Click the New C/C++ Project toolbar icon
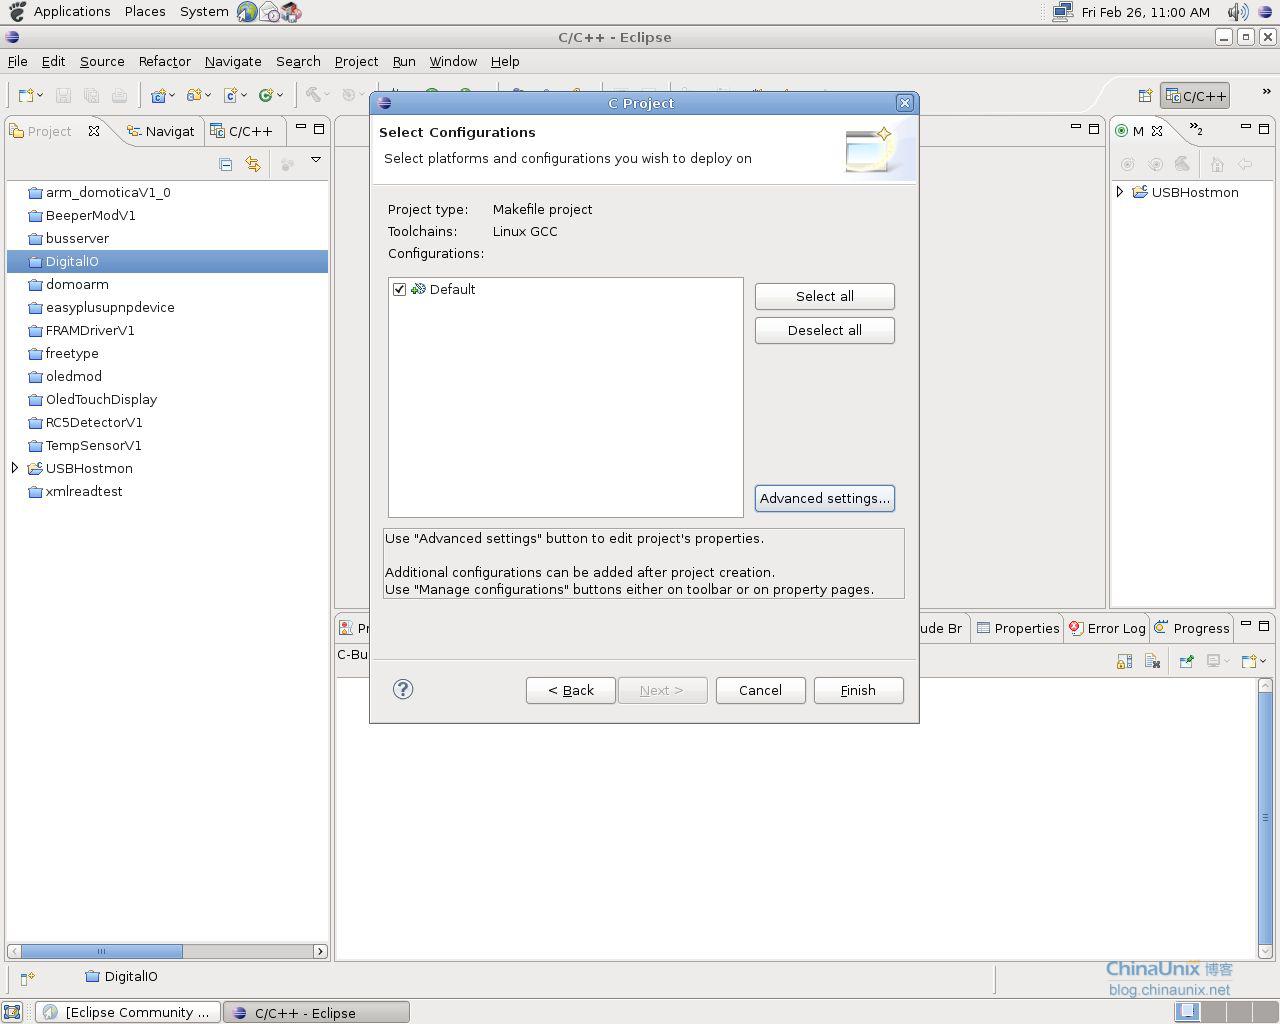 point(158,95)
